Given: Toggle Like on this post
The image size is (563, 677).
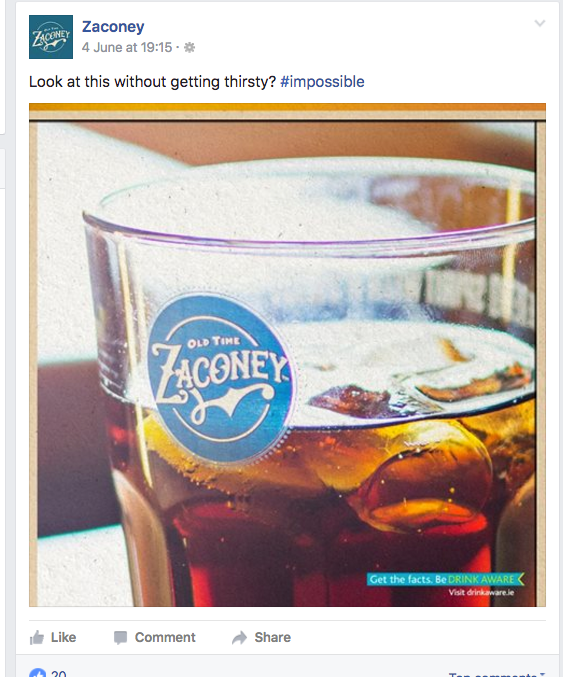Looking at the screenshot, I should click(53, 637).
